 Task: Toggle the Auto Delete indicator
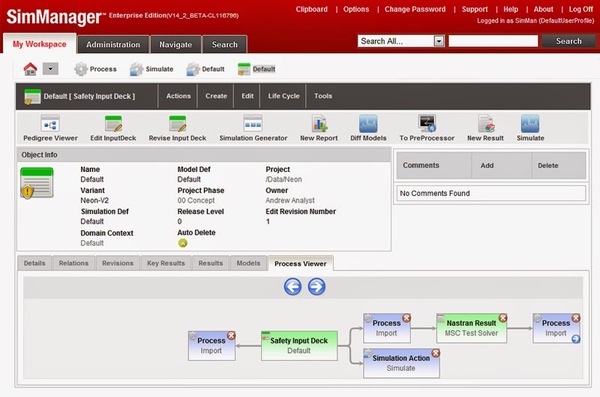tap(183, 243)
